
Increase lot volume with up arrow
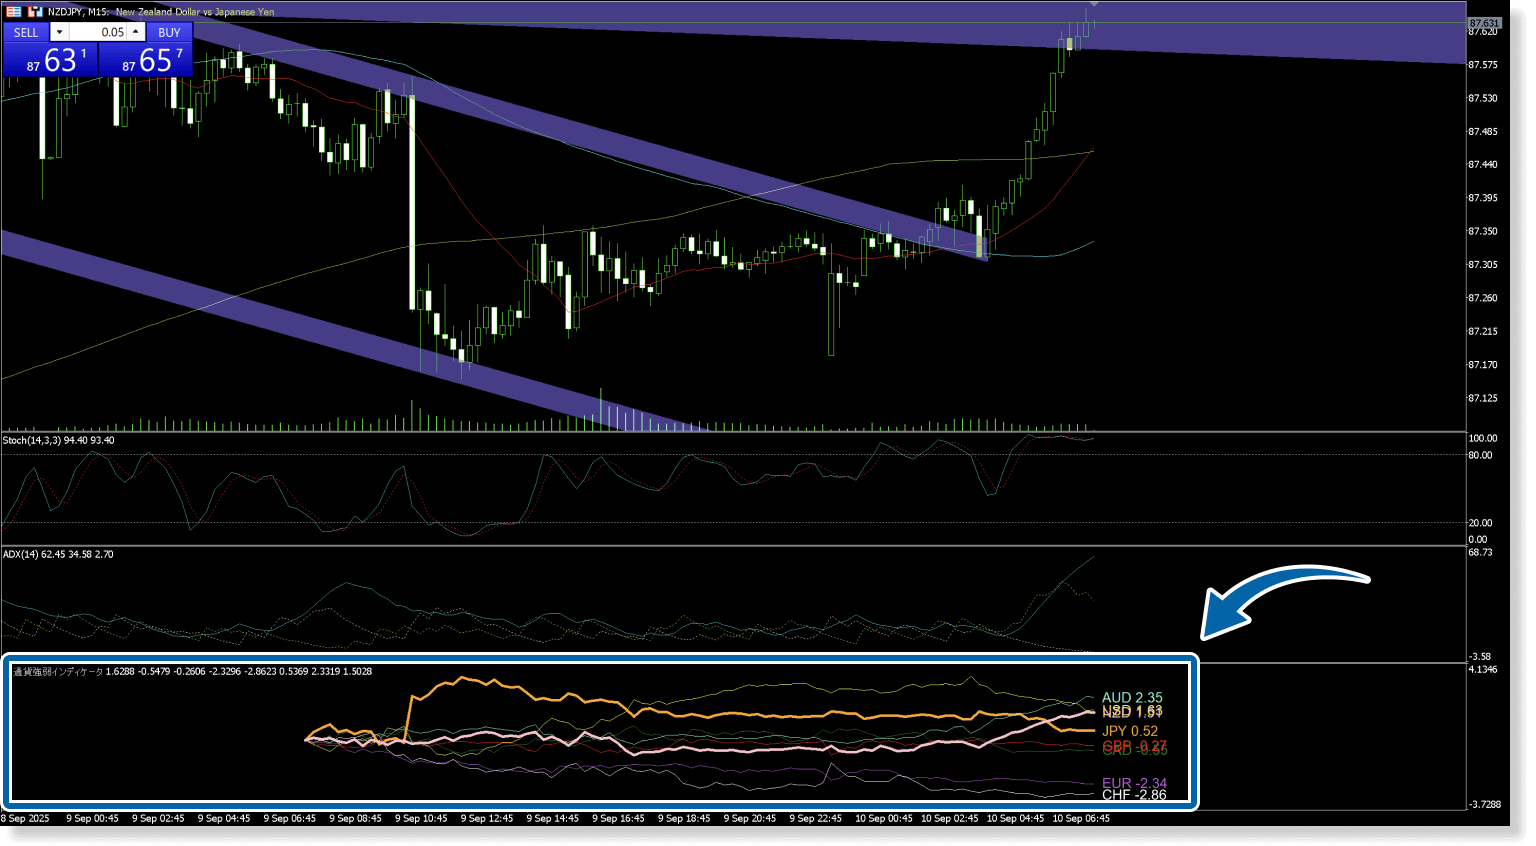(136, 32)
